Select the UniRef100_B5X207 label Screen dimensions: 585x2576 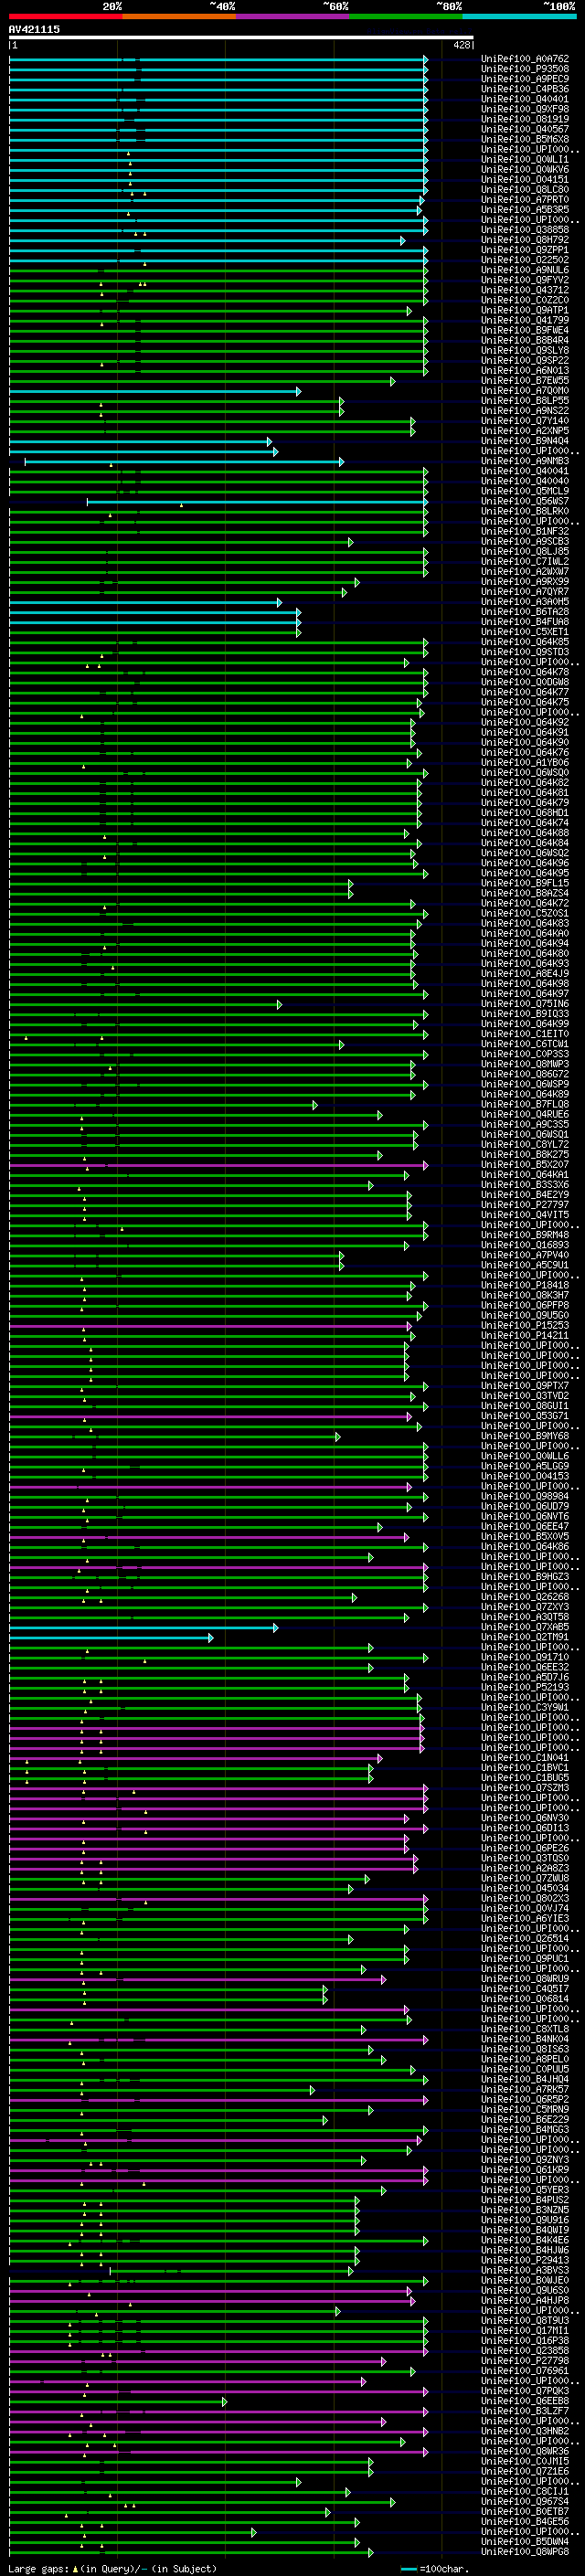tap(525, 1164)
